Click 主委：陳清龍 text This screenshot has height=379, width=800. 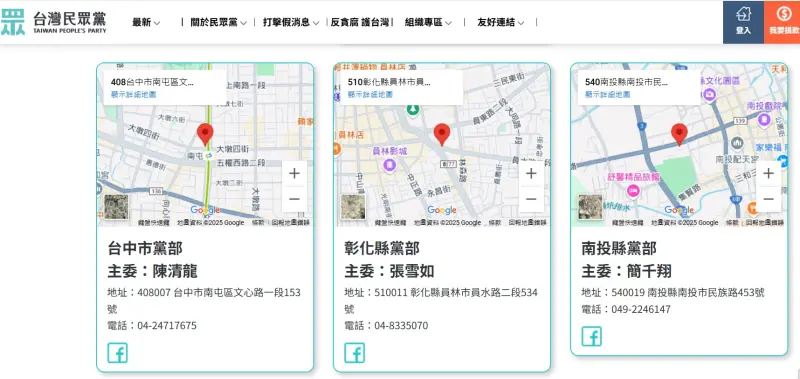pyautogui.click(x=152, y=271)
